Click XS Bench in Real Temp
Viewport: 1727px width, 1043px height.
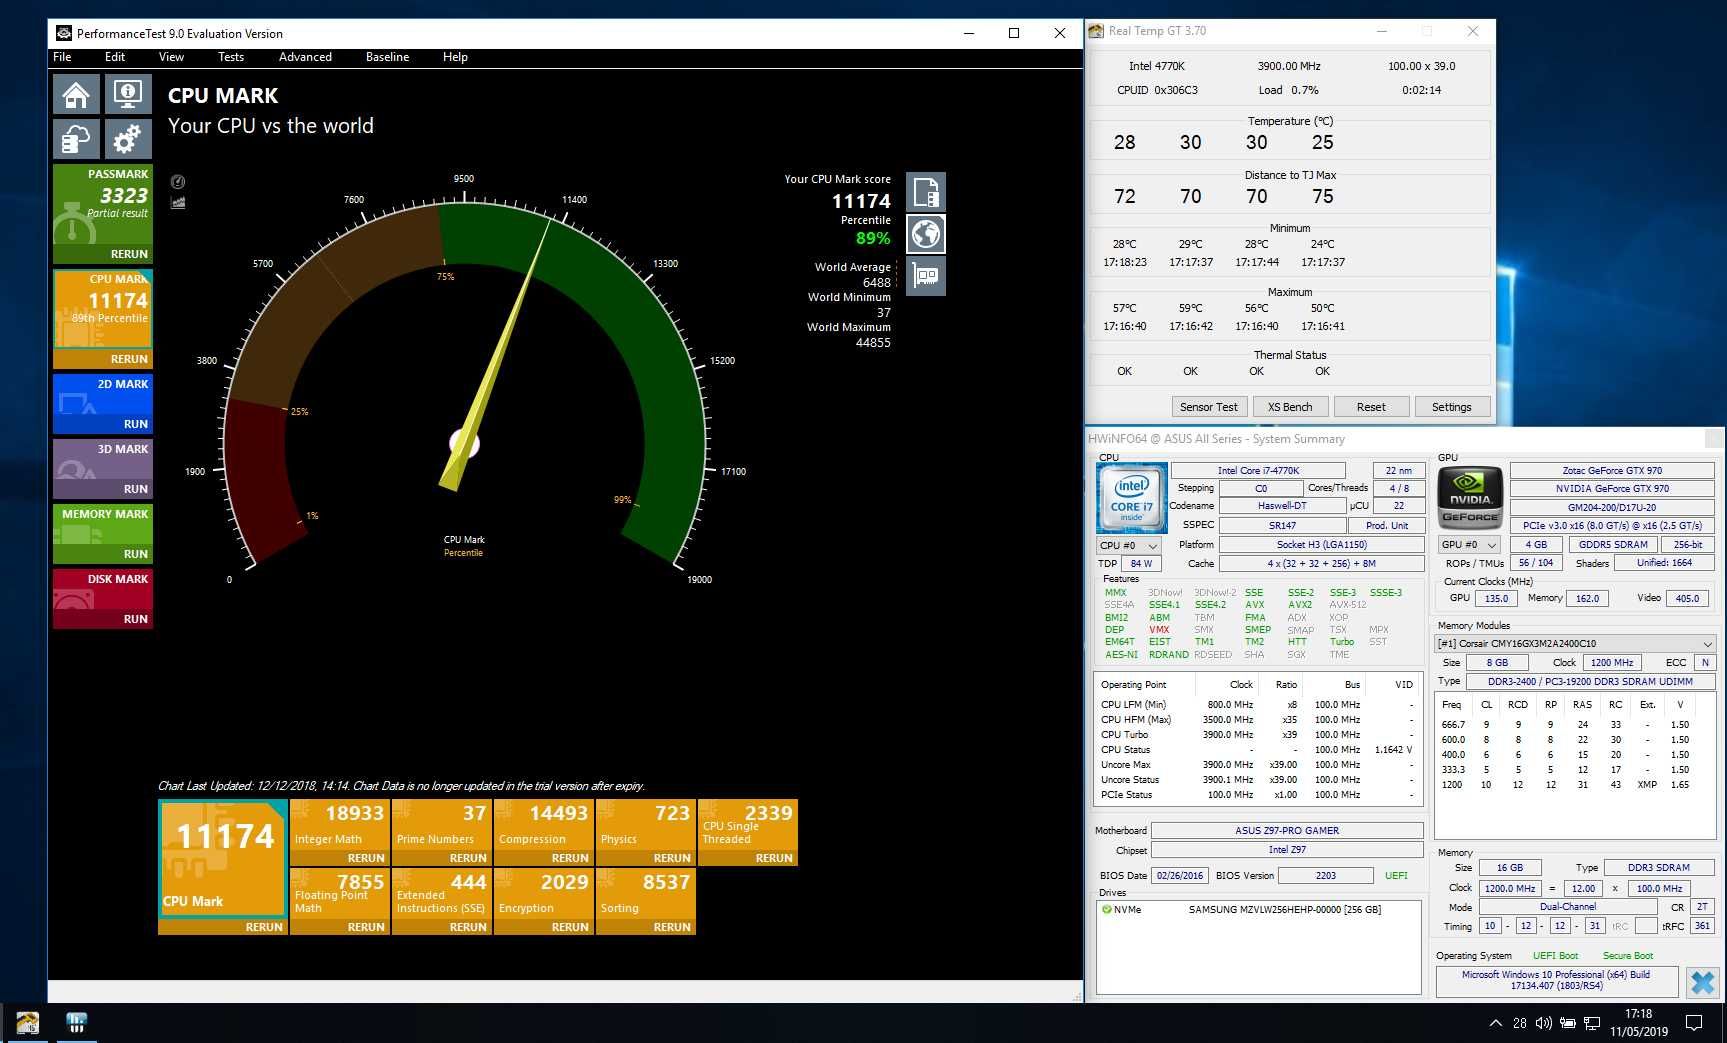coord(1290,407)
